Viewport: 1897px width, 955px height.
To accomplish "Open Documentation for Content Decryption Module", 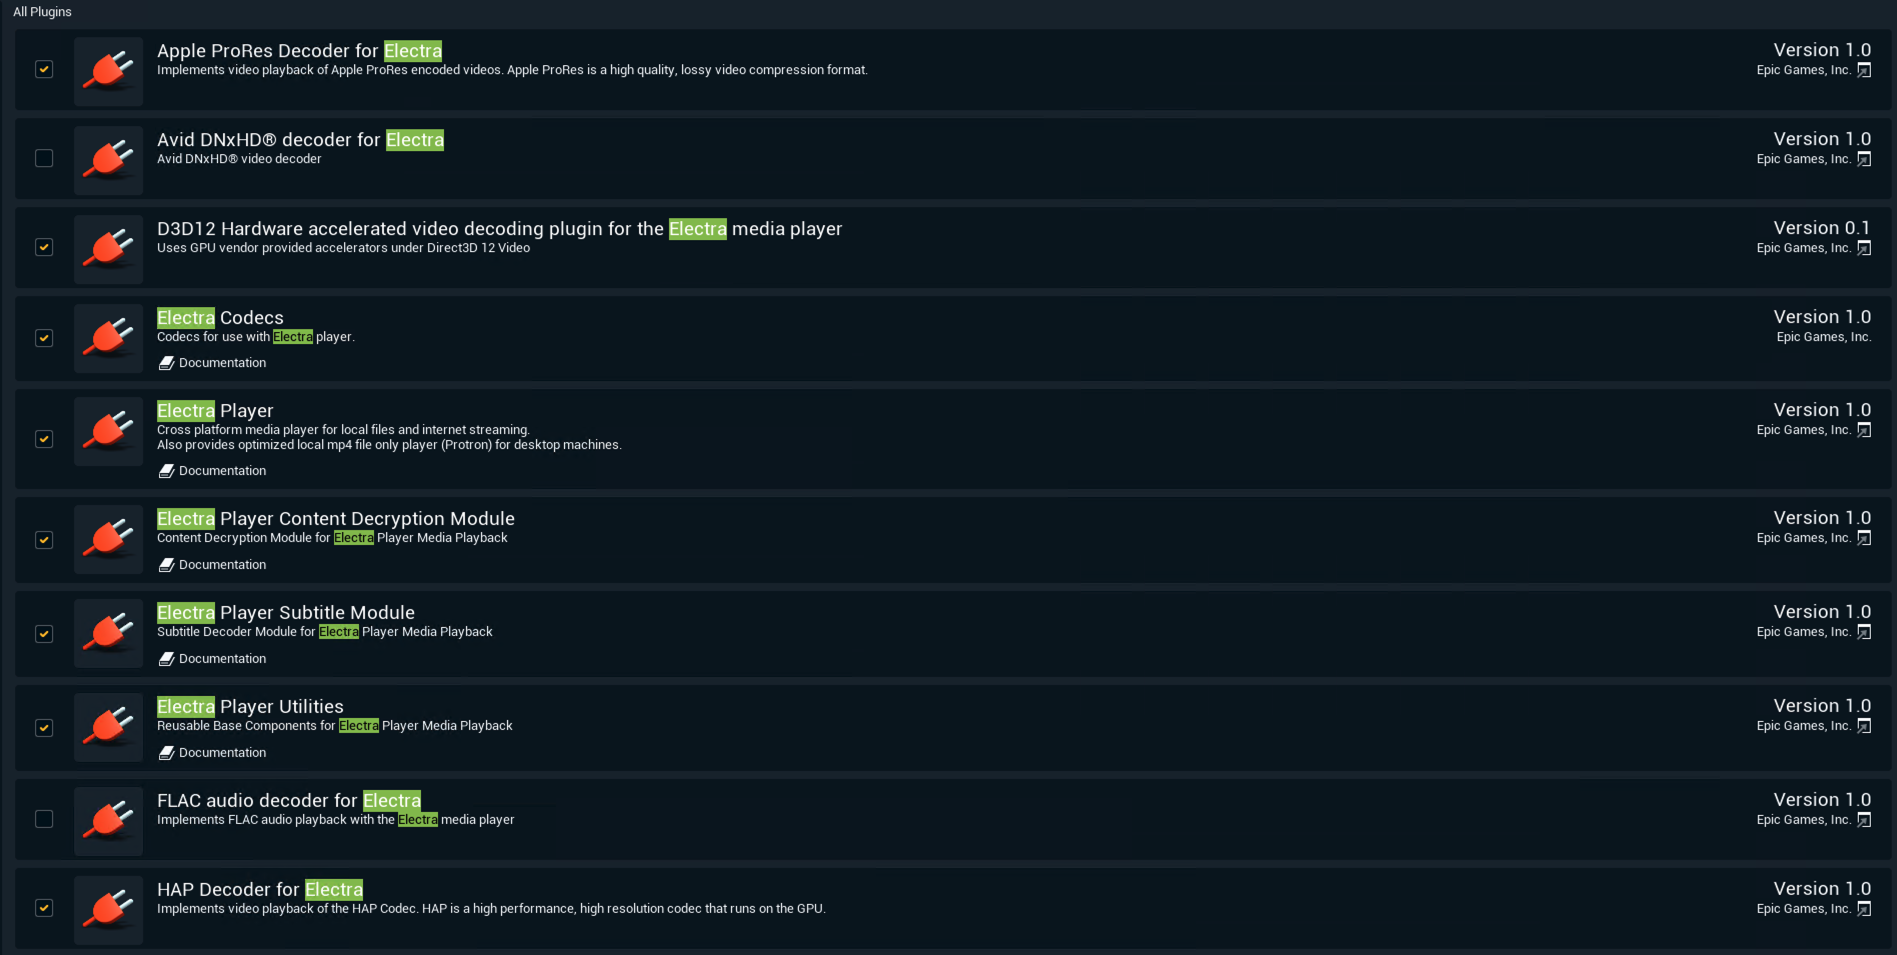I will click(x=213, y=565).
